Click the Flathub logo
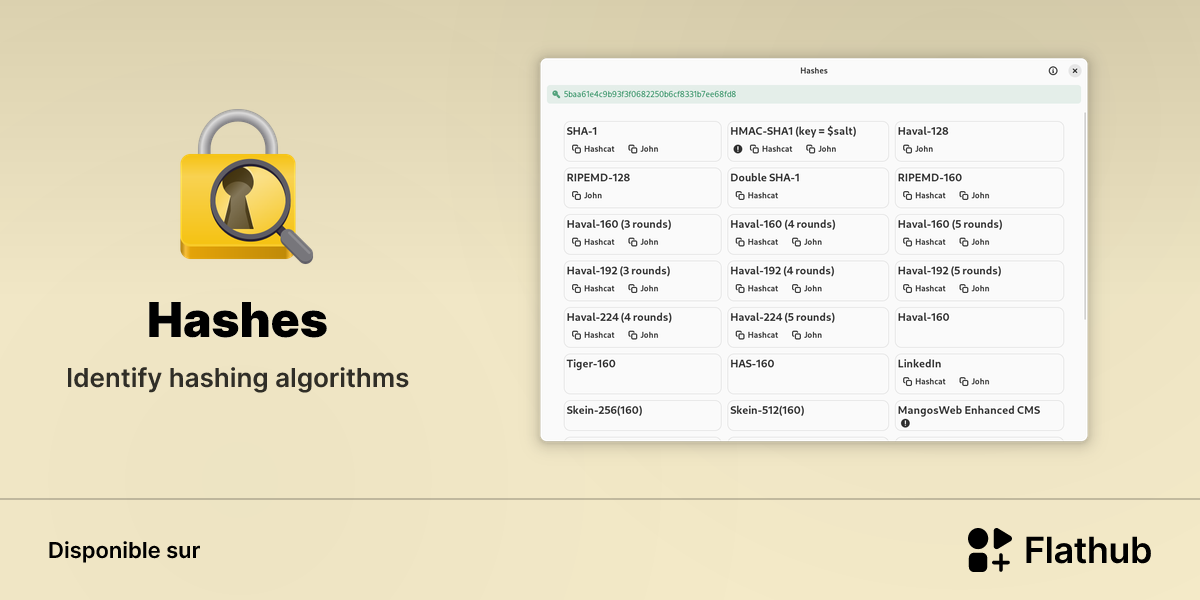 click(x=1059, y=550)
